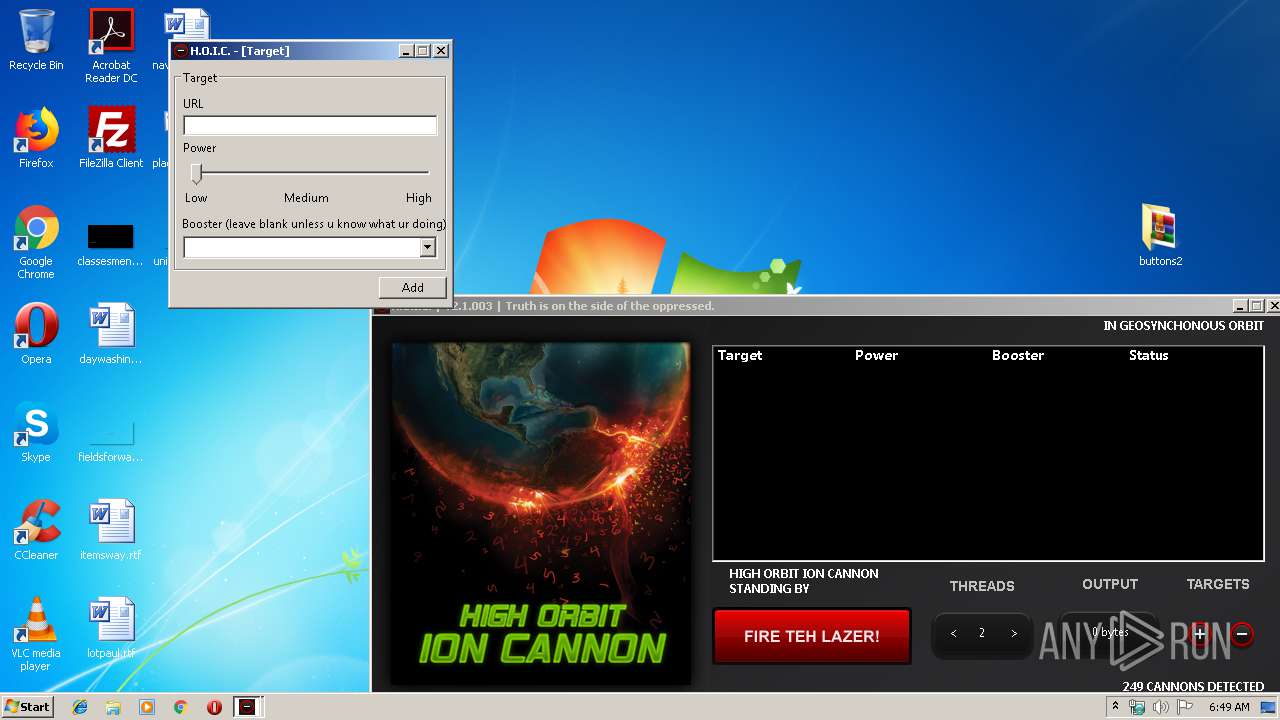
Task: Click the Booster column header in list
Action: (1018, 355)
